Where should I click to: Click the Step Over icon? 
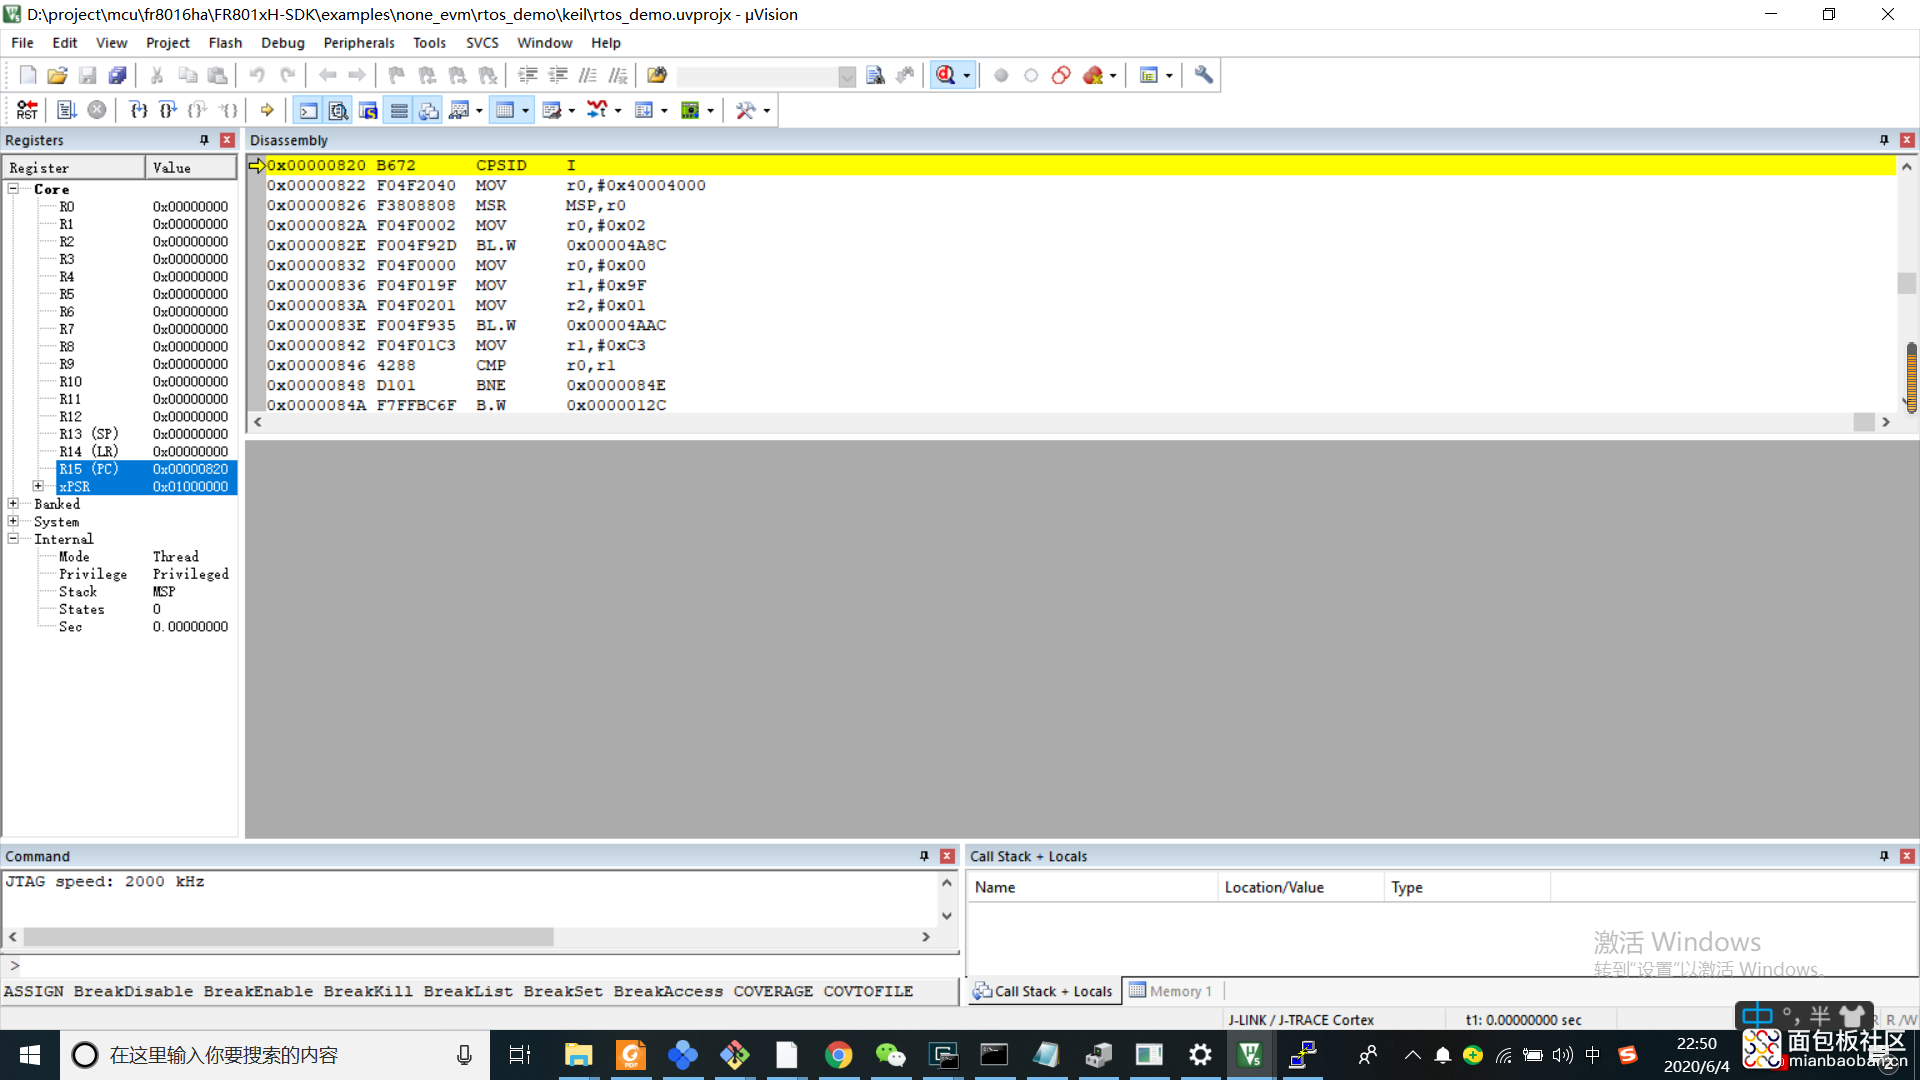(x=168, y=110)
